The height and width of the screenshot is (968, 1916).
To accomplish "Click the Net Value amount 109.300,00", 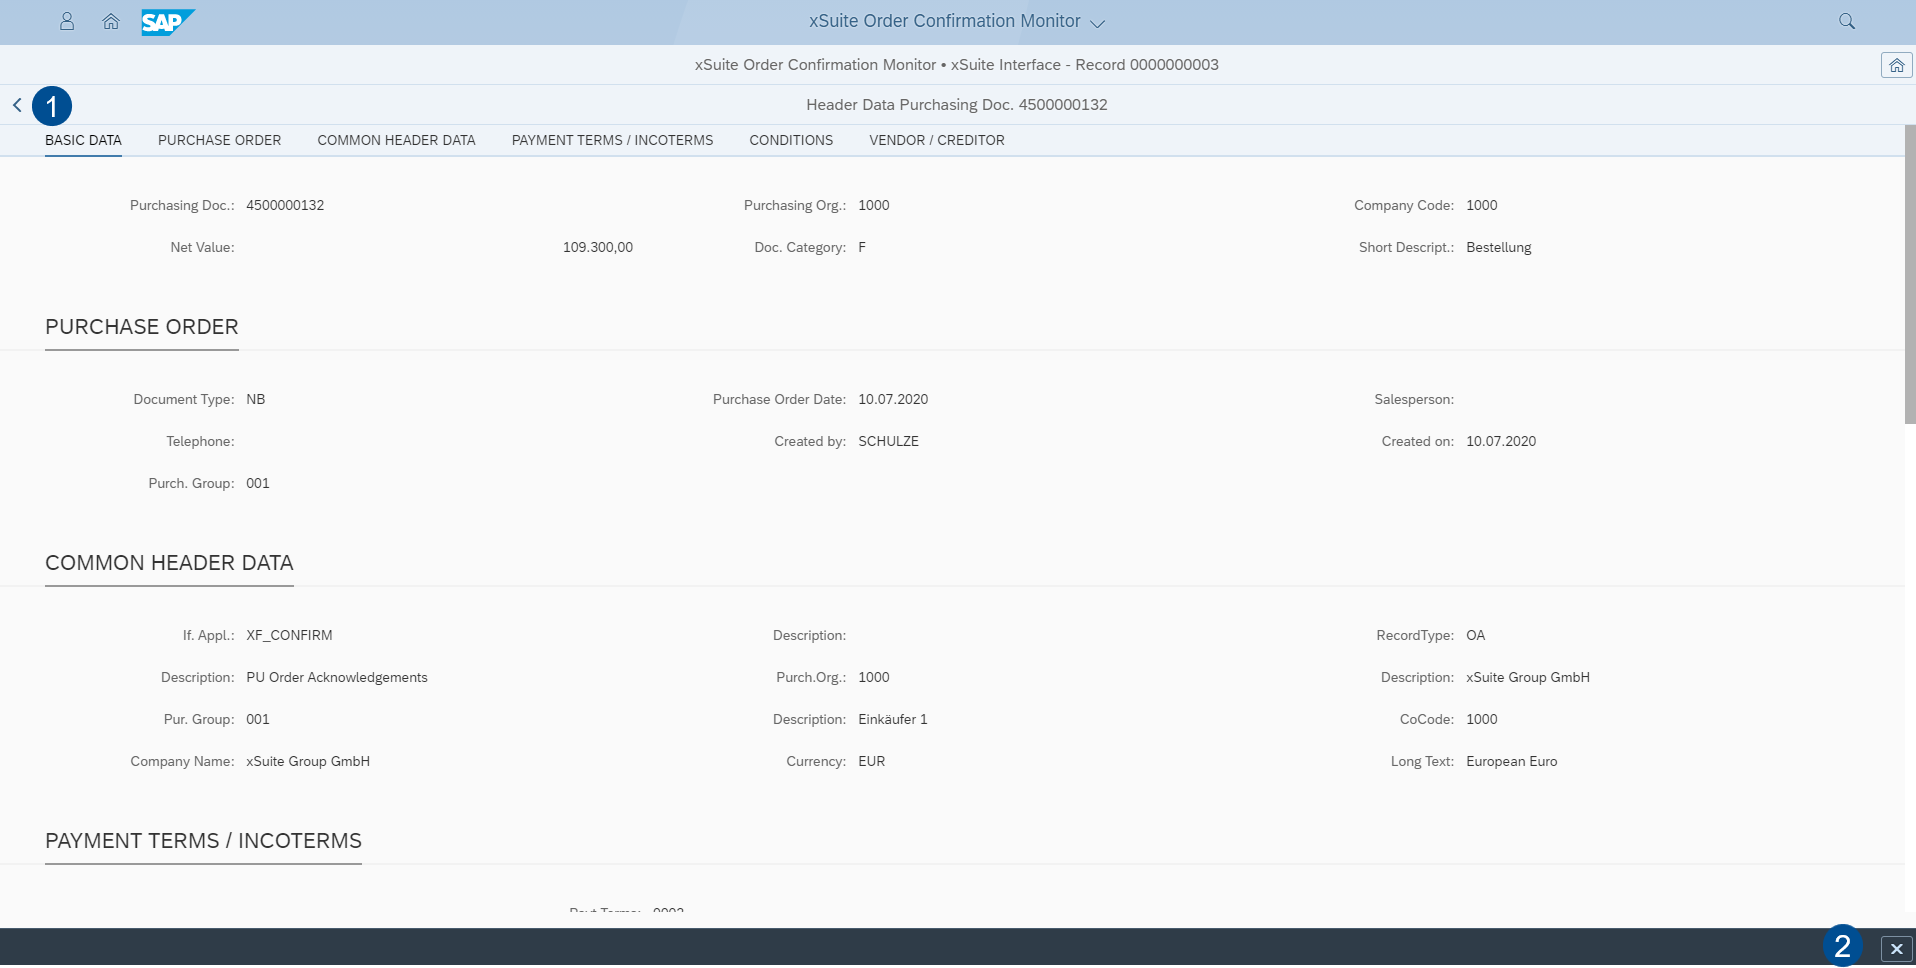I will 597,247.
